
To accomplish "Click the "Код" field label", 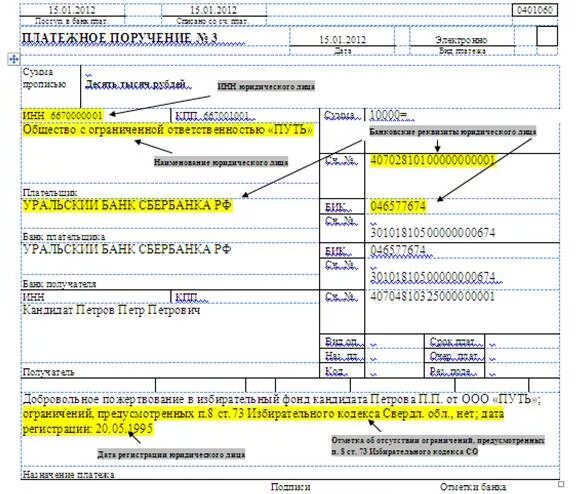I will click(x=334, y=371).
